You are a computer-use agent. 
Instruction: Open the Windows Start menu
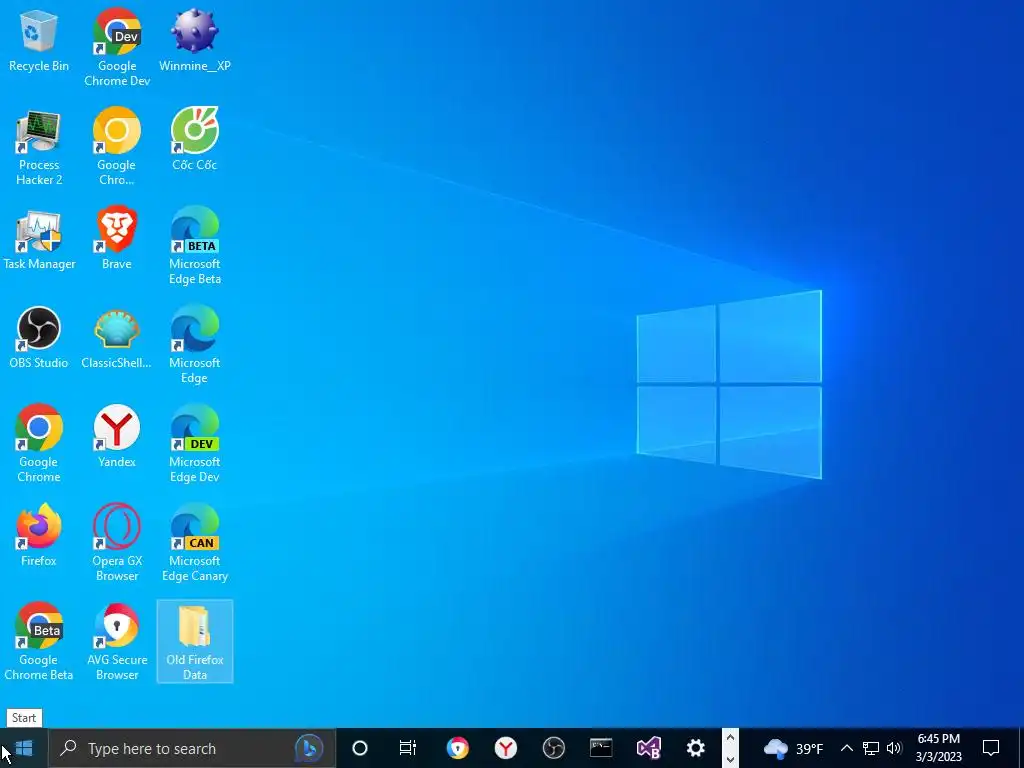click(24, 748)
